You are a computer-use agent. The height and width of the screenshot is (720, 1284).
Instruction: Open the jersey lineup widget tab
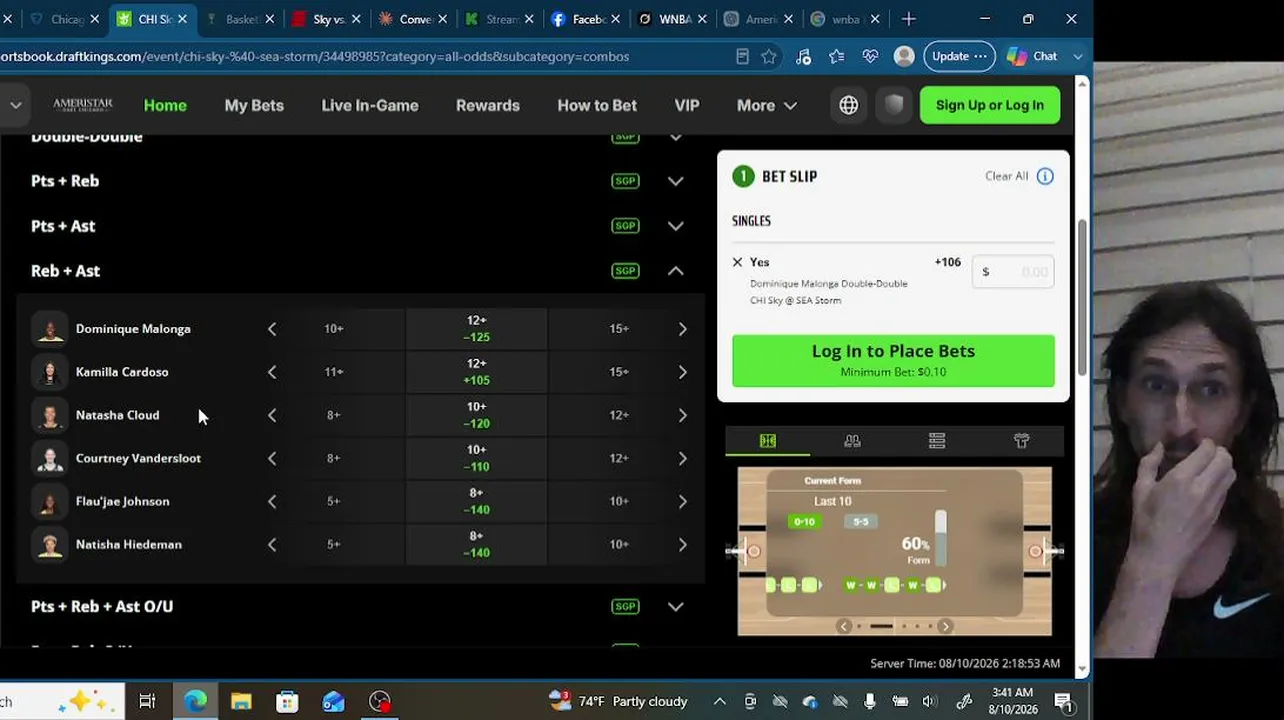[x=1021, y=441]
